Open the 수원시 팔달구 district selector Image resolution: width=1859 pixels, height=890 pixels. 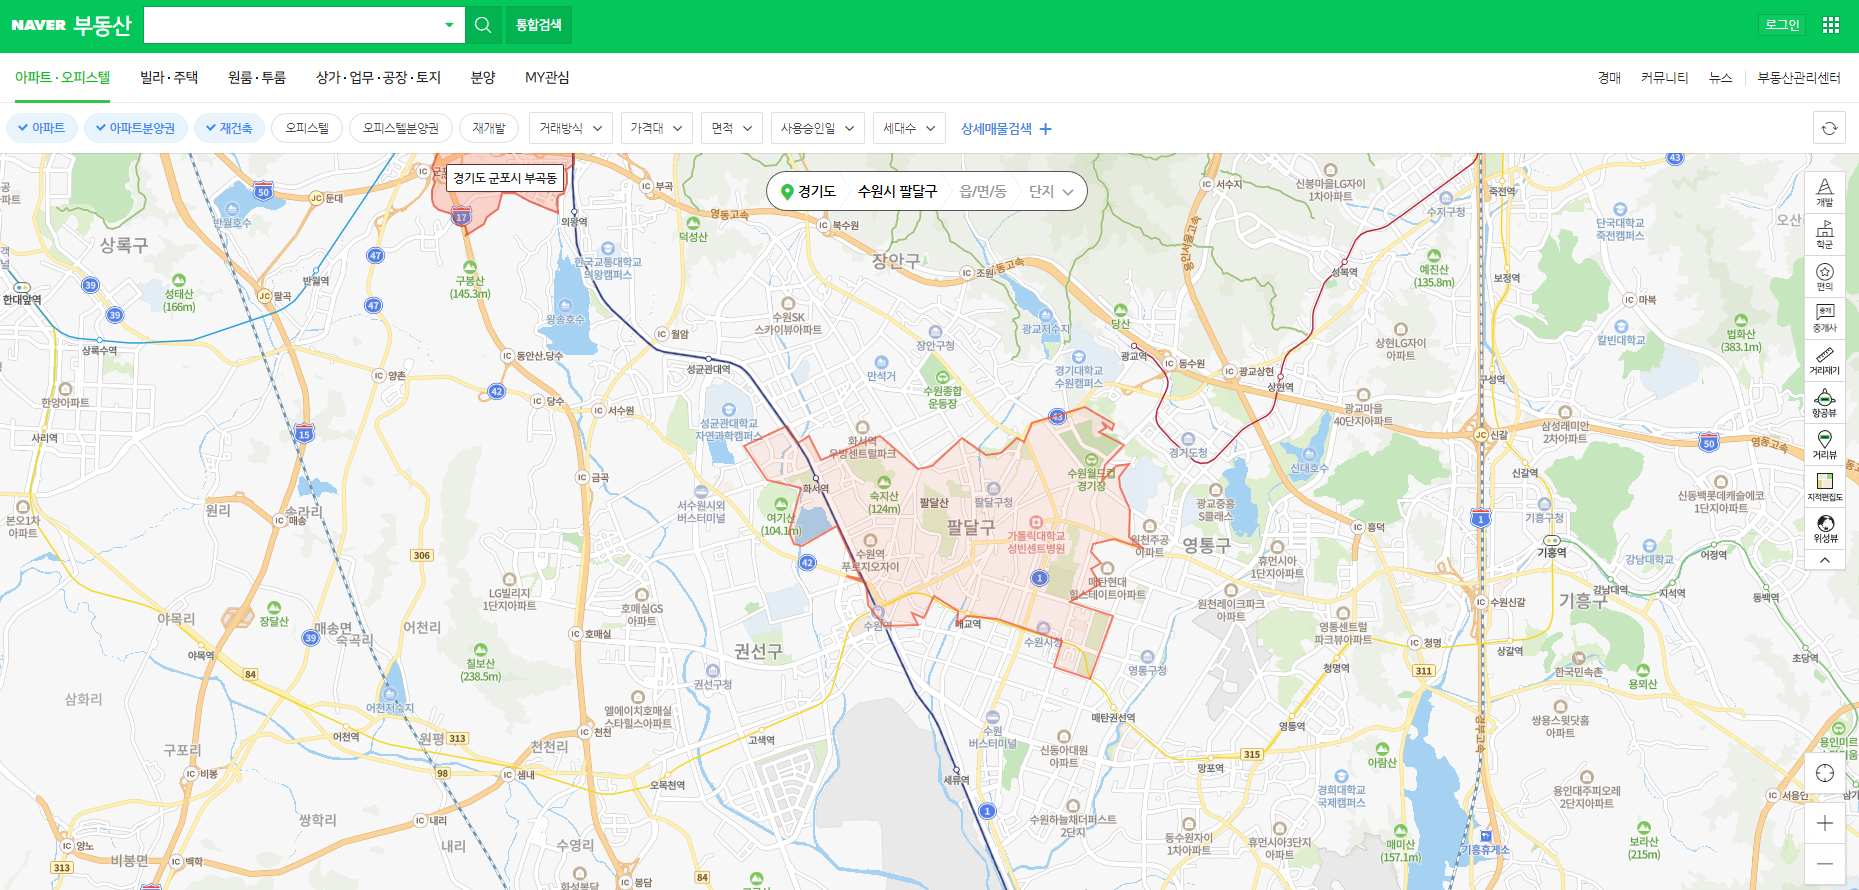point(897,191)
